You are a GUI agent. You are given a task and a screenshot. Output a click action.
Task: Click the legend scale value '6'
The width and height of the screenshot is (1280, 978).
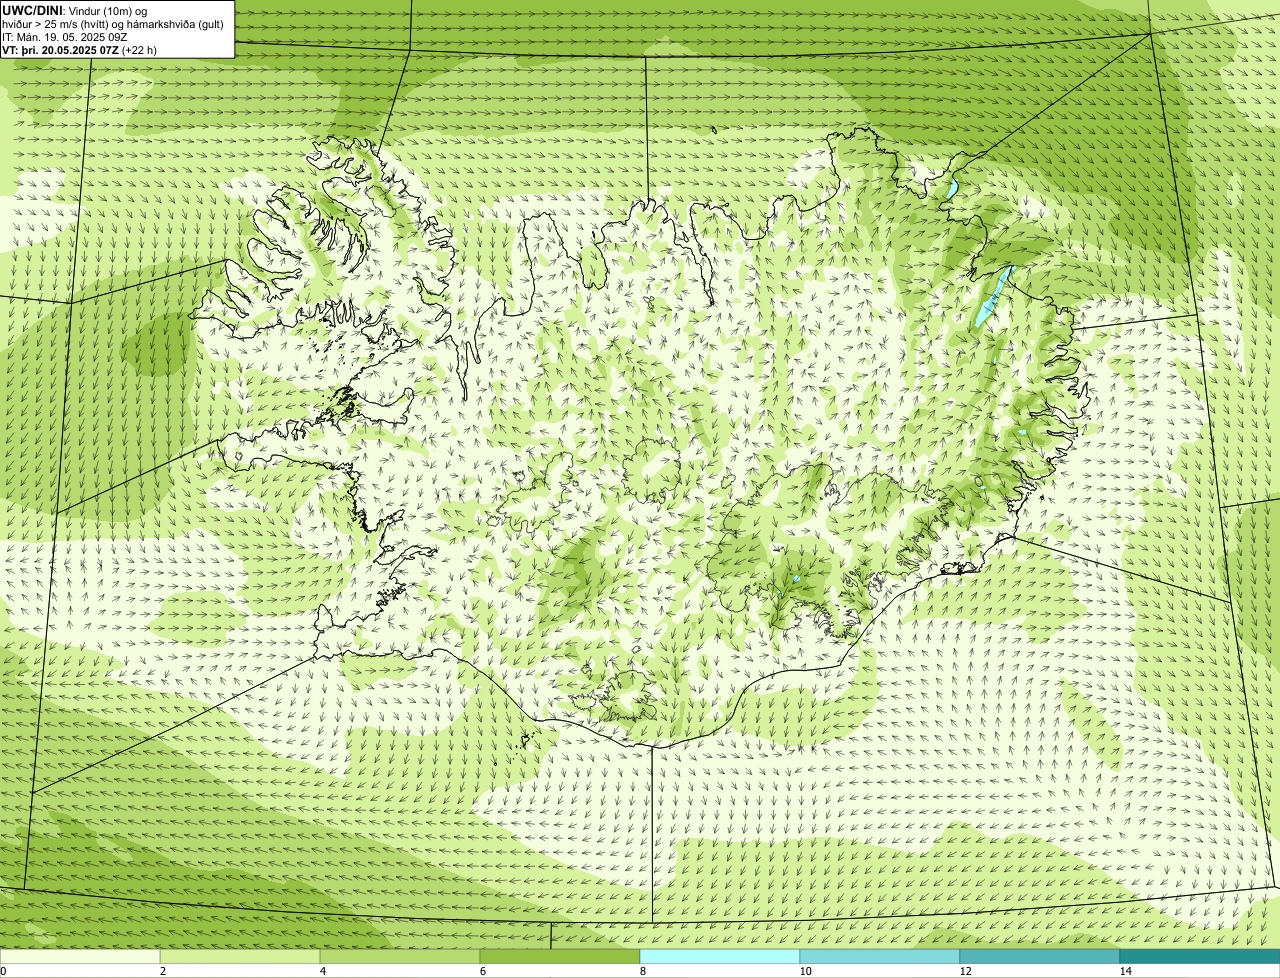482,971
